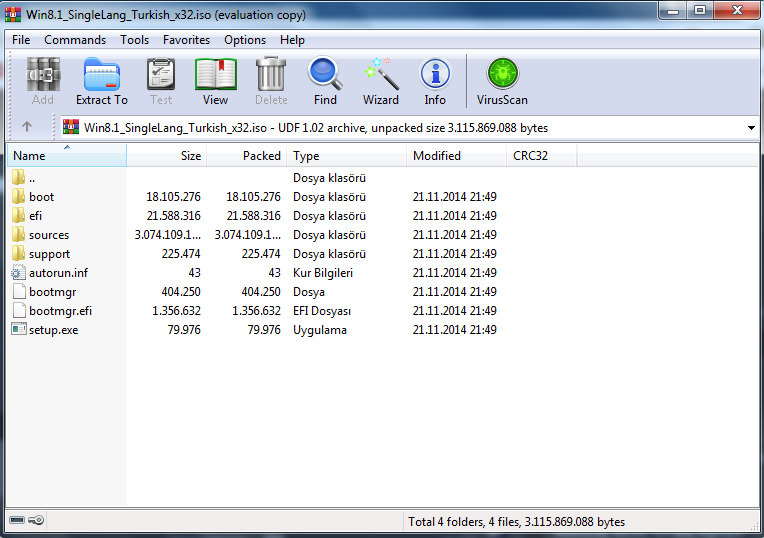
Task: Select the setup.exe application icon
Action: pyautogui.click(x=19, y=329)
